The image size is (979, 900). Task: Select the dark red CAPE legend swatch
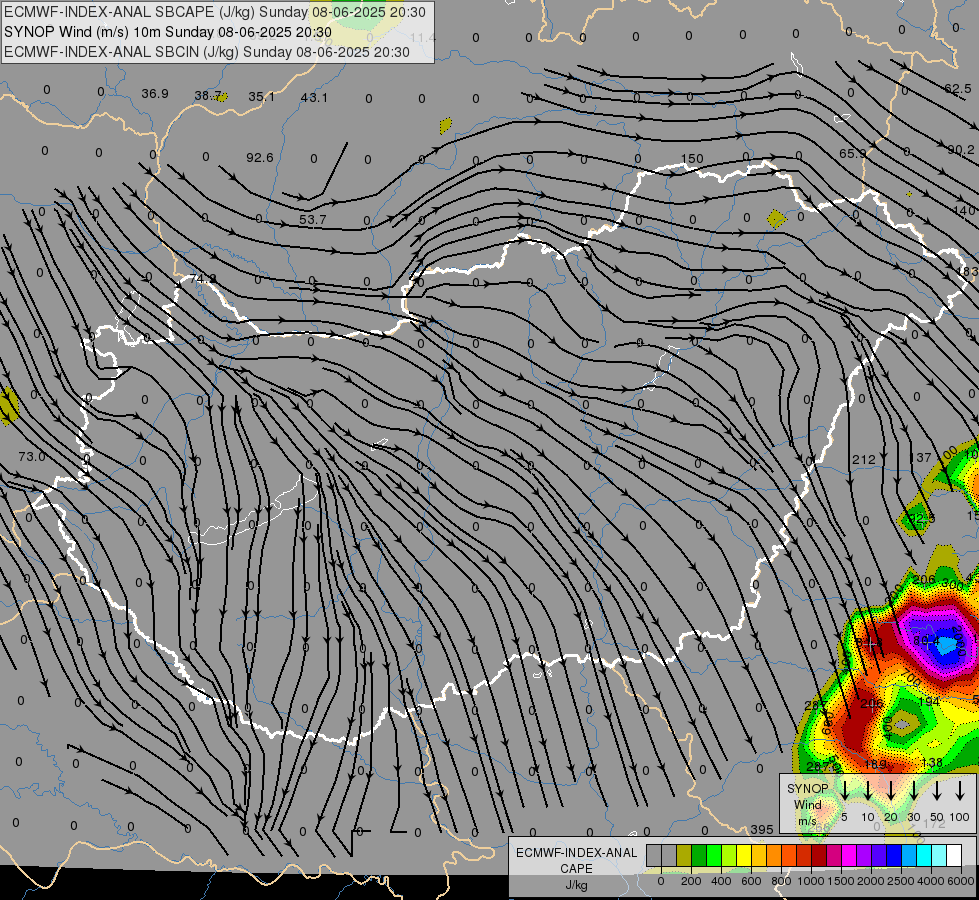(819, 856)
